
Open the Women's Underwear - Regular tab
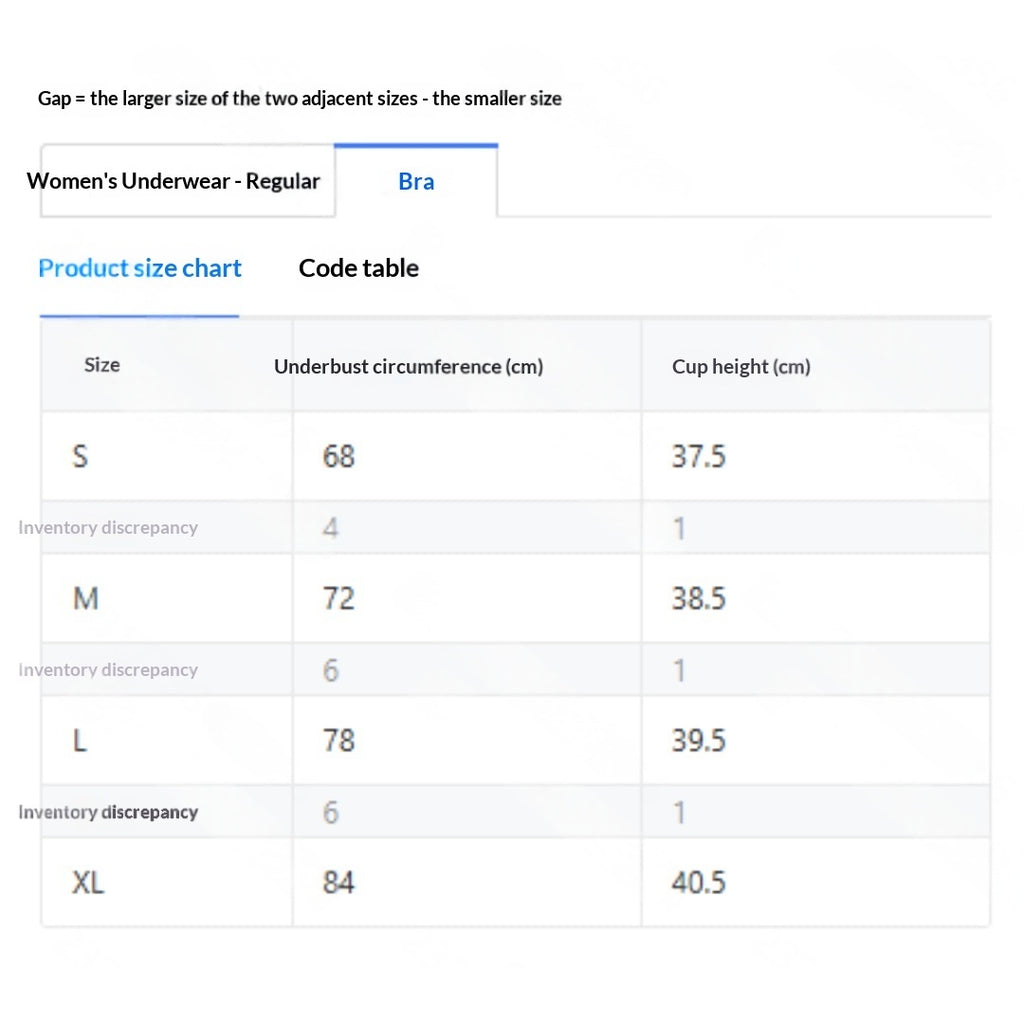pos(173,181)
